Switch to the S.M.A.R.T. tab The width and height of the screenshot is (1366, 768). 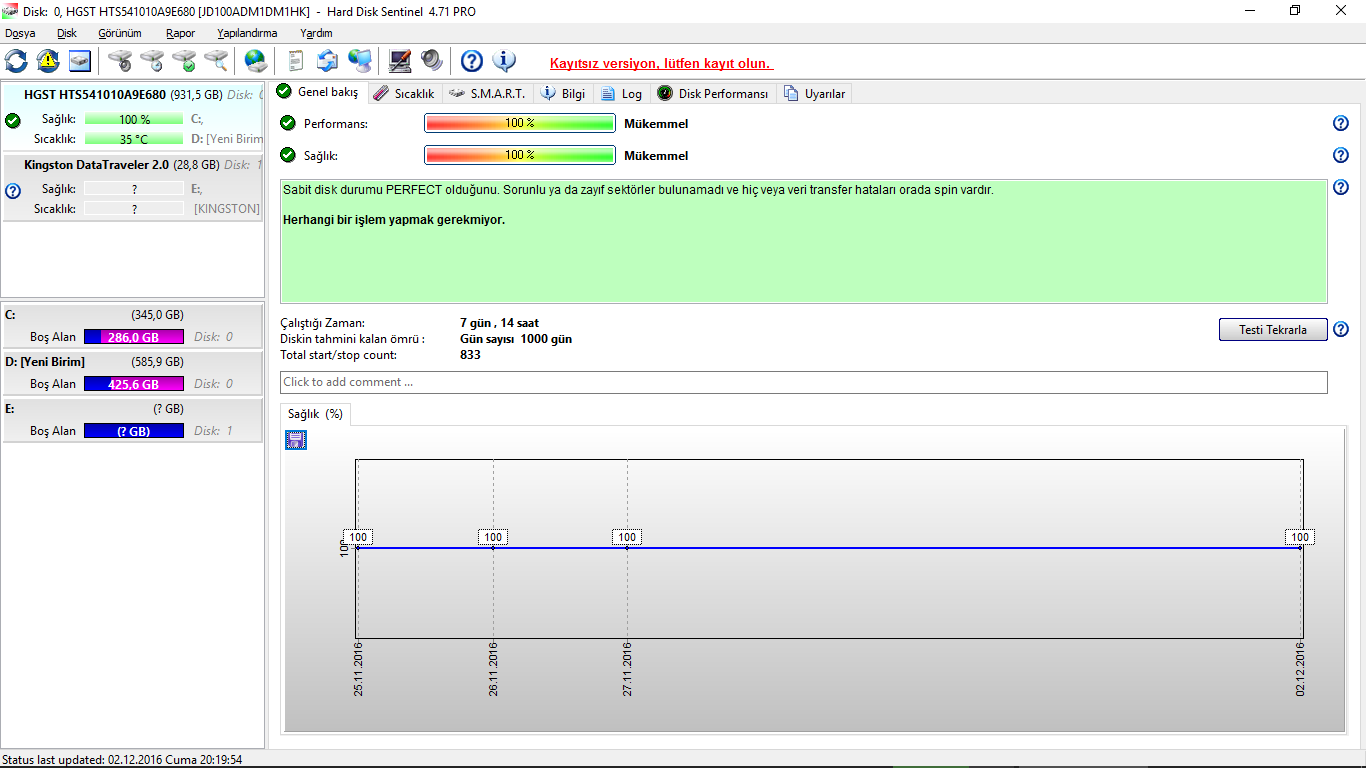[487, 94]
